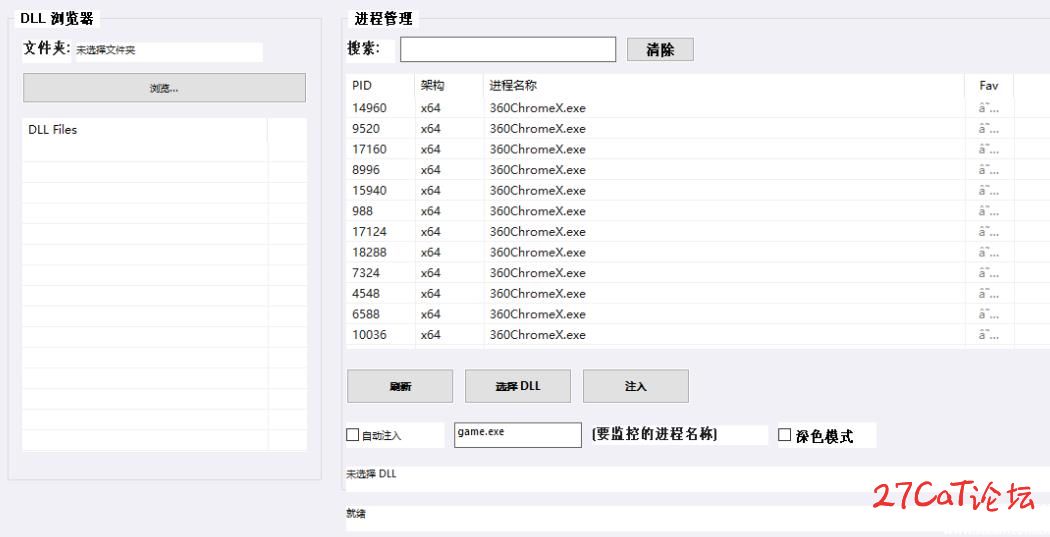The width and height of the screenshot is (1050, 537).
Task: Toggle favorite for PID 7324 row
Action: (x=989, y=273)
